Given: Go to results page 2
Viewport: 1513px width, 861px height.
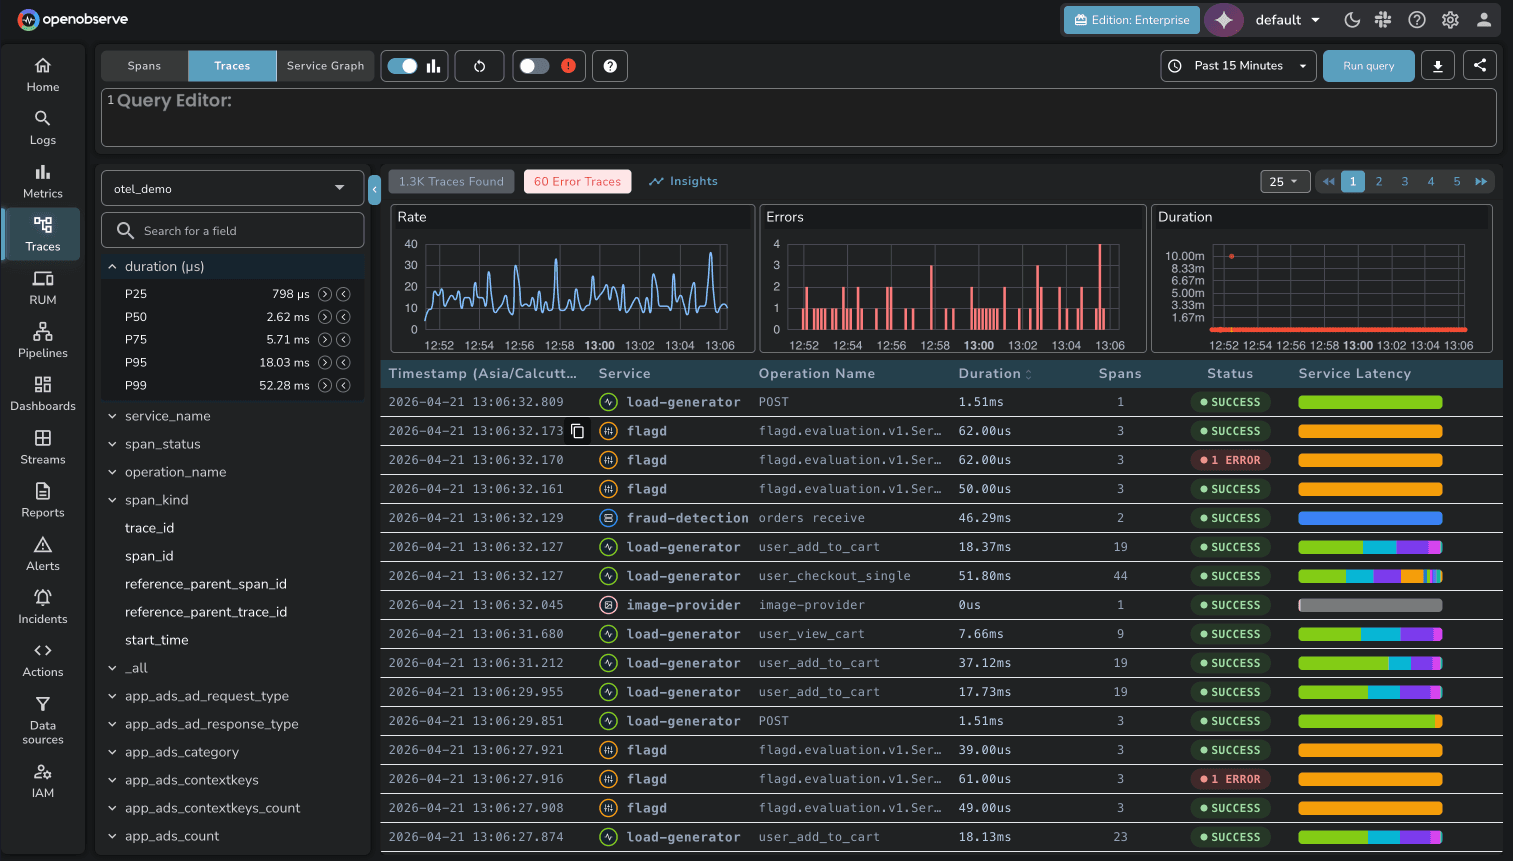Looking at the screenshot, I should pyautogui.click(x=1379, y=181).
